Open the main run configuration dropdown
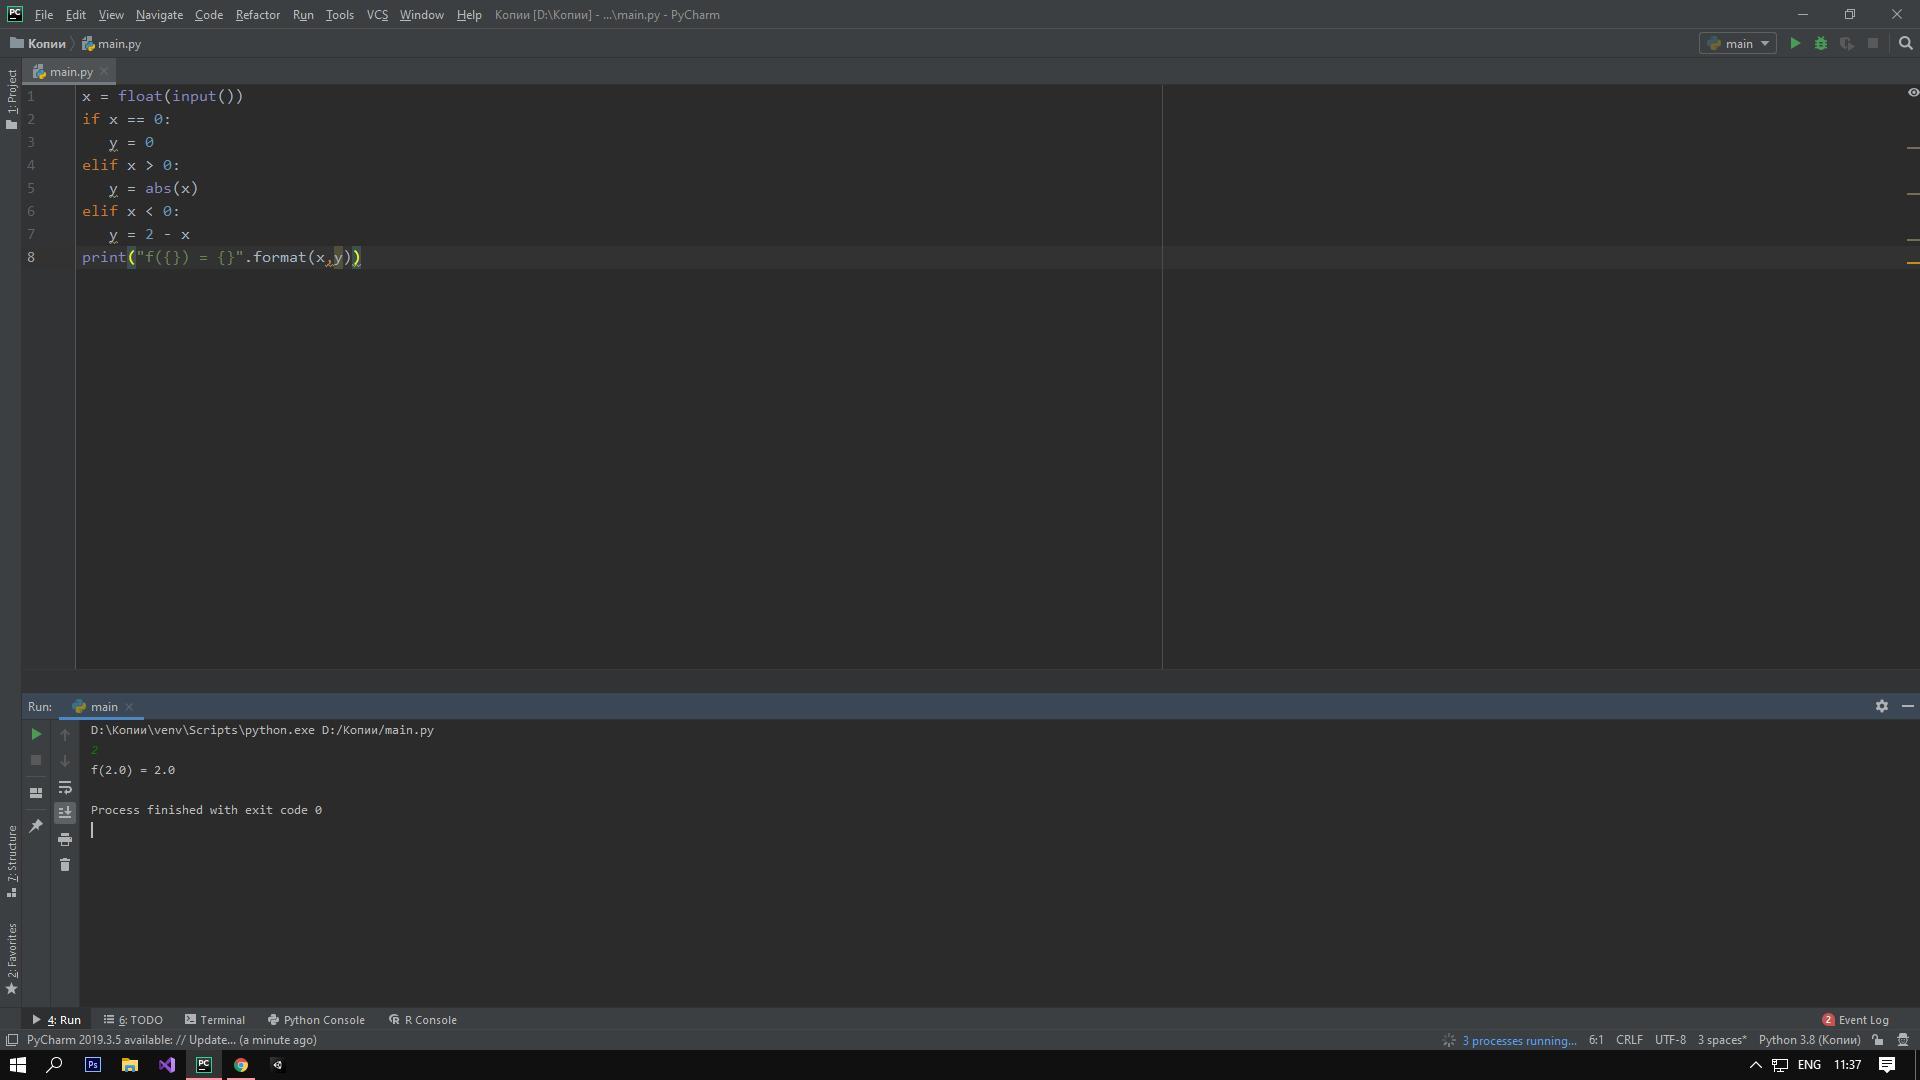Screen dimensions: 1920x1080 (x=1738, y=44)
